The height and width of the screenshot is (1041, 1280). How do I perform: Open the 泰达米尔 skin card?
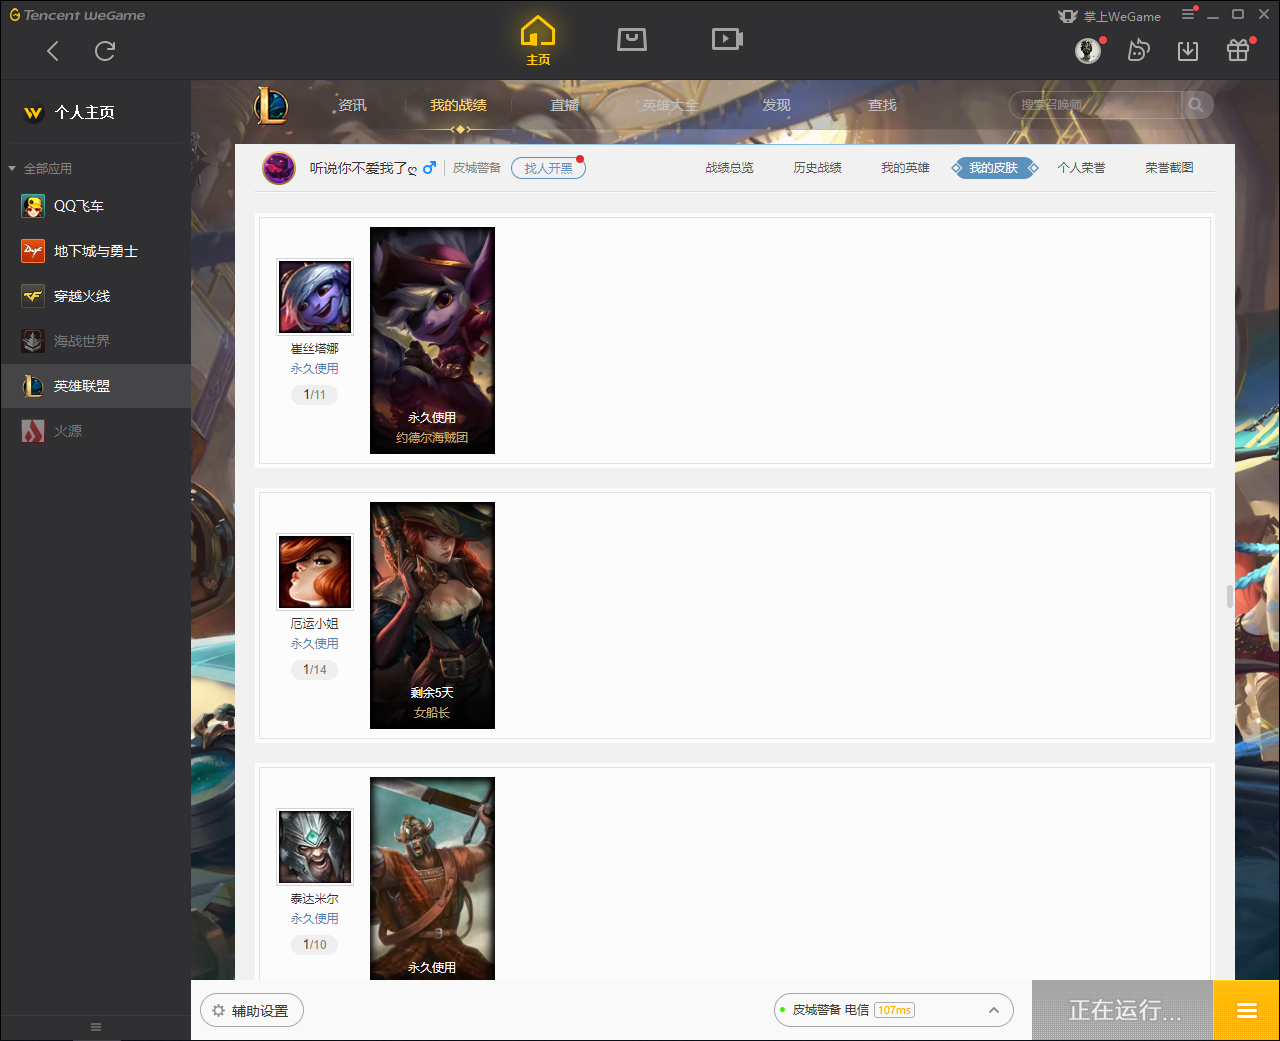click(432, 878)
